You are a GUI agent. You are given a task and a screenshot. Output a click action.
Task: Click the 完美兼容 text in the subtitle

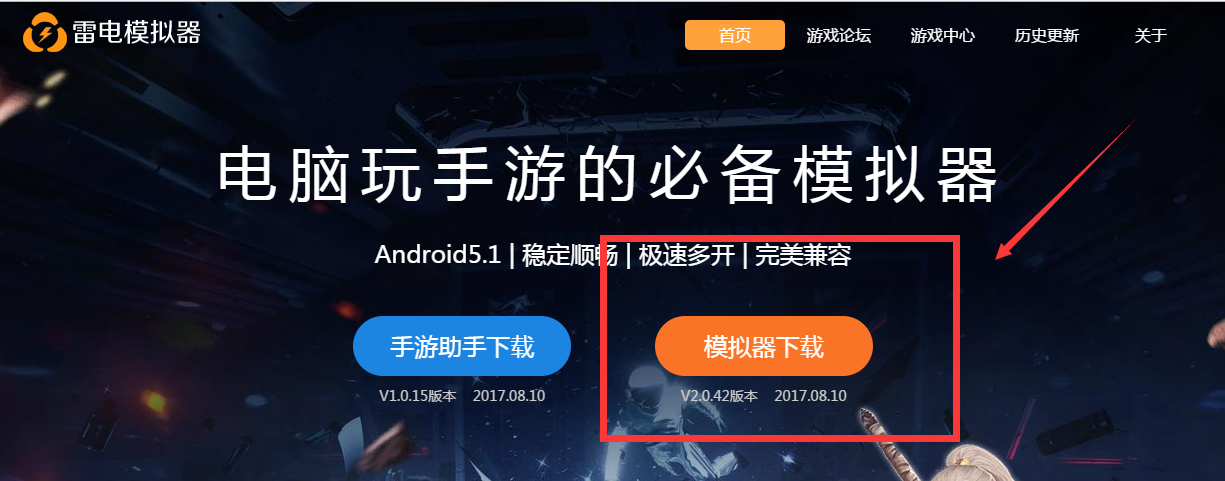tap(803, 255)
